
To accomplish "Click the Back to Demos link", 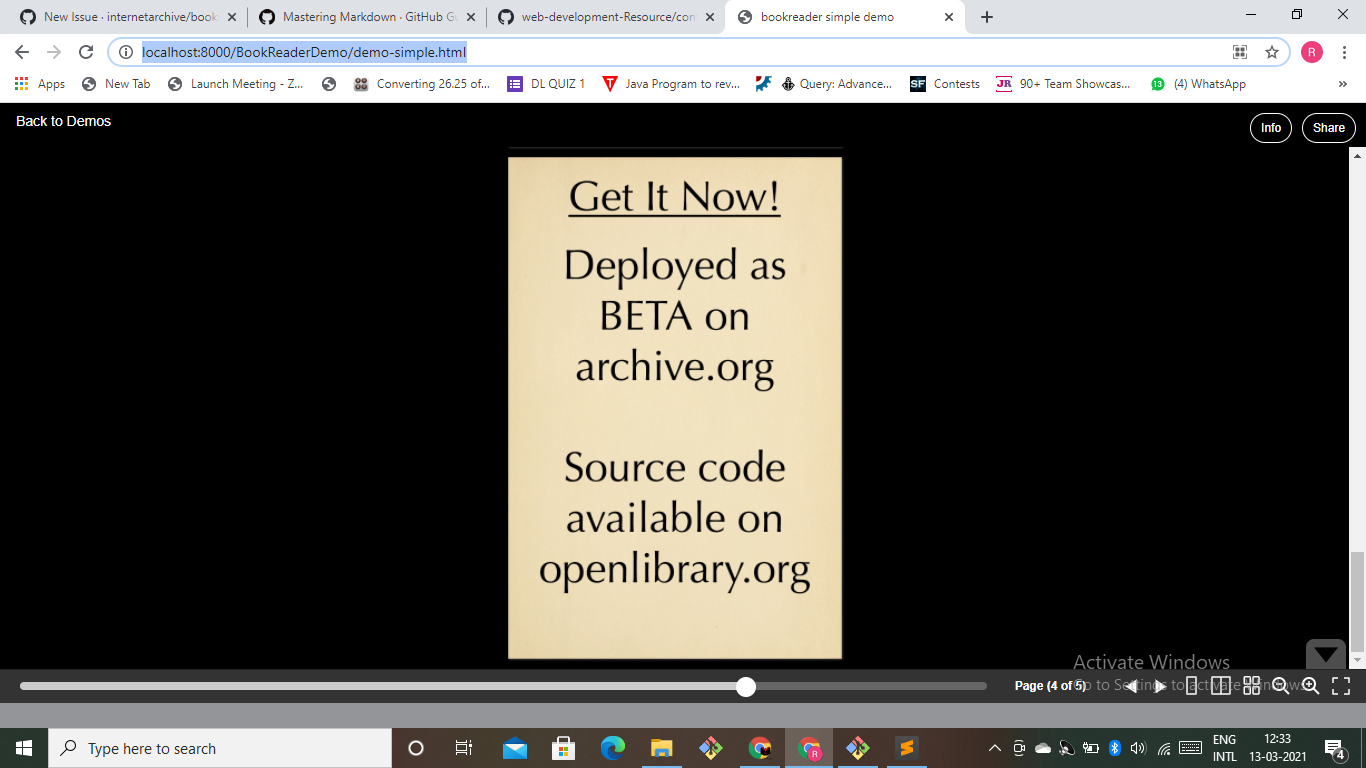I will pyautogui.click(x=62, y=121).
